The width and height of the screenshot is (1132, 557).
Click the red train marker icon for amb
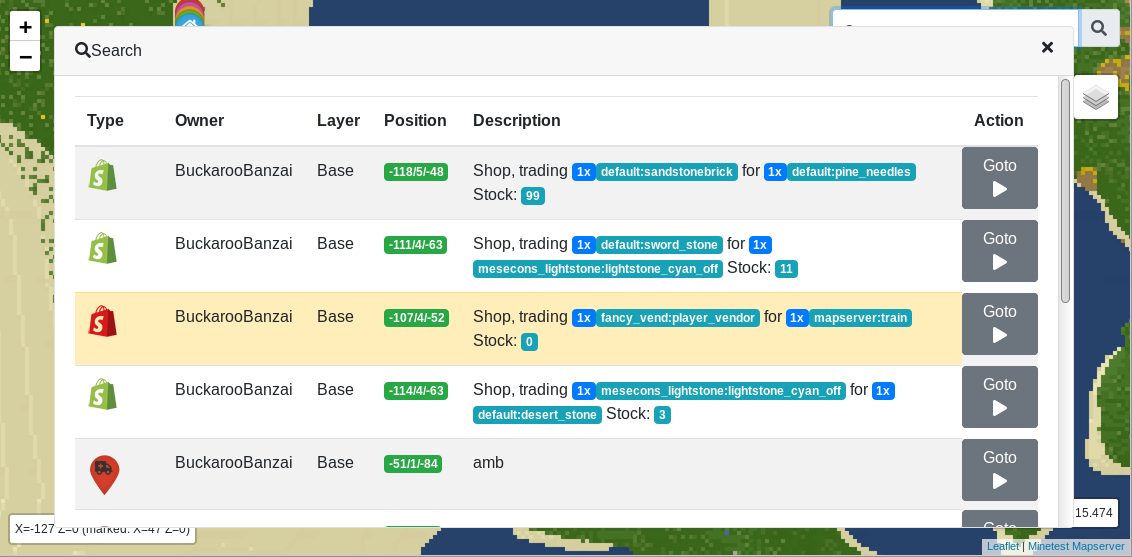click(104, 475)
